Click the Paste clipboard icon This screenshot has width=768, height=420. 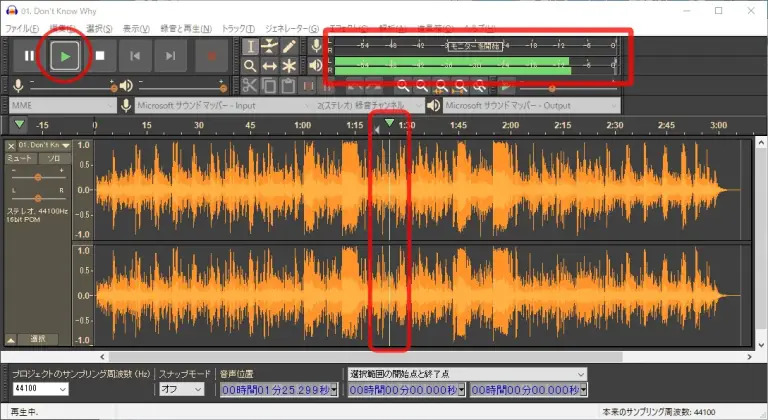tap(288, 86)
